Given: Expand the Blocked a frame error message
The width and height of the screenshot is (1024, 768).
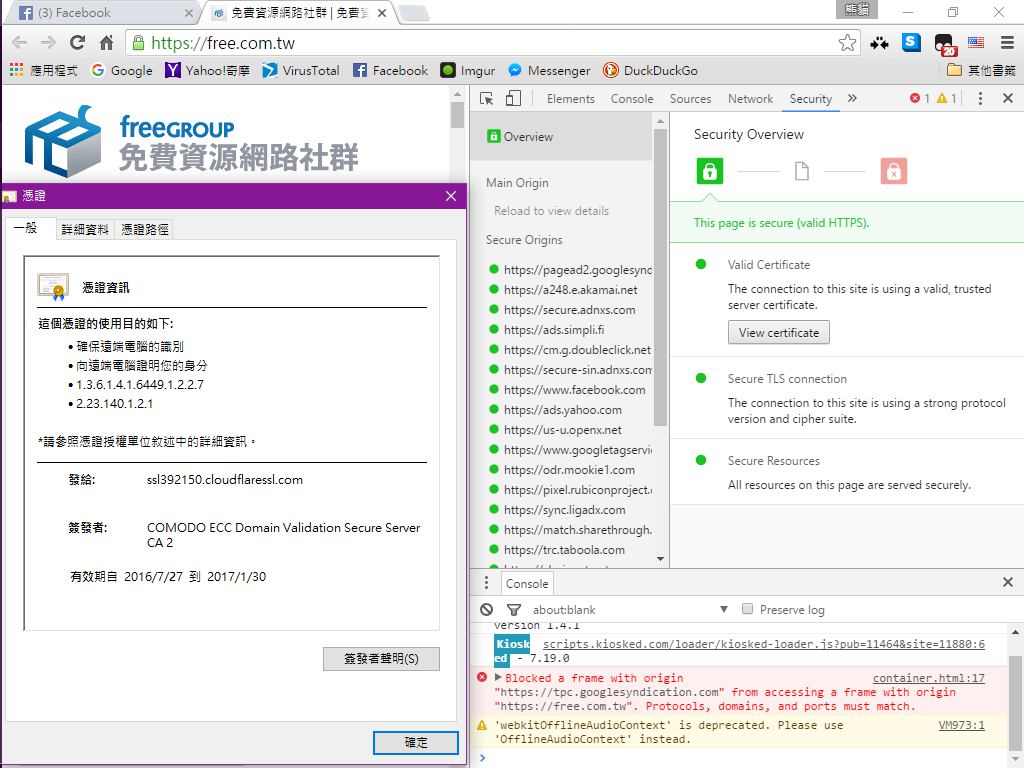Looking at the screenshot, I should click(499, 677).
